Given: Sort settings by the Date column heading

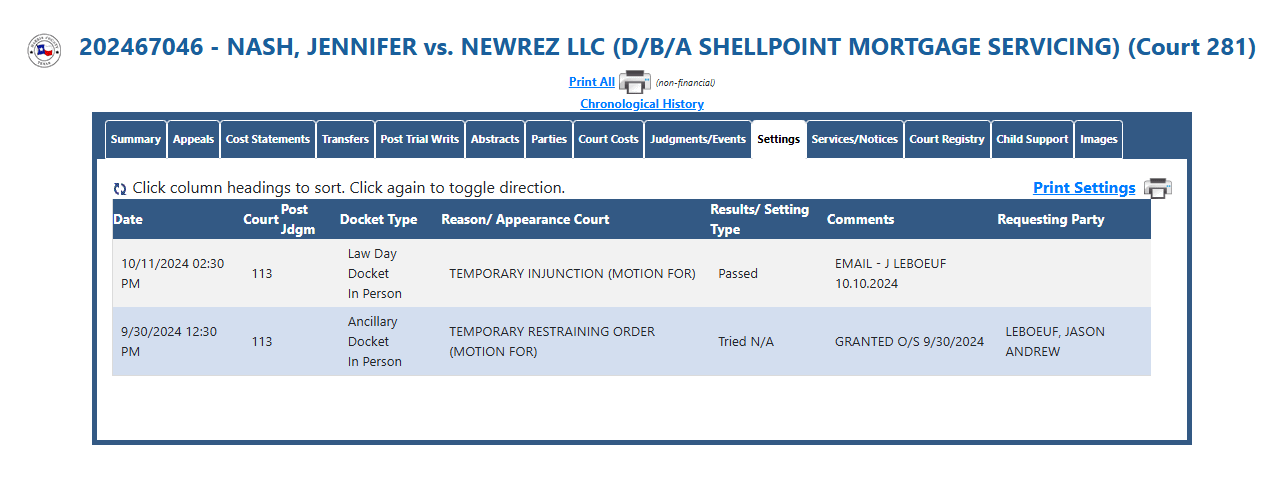Looking at the screenshot, I should point(128,219).
